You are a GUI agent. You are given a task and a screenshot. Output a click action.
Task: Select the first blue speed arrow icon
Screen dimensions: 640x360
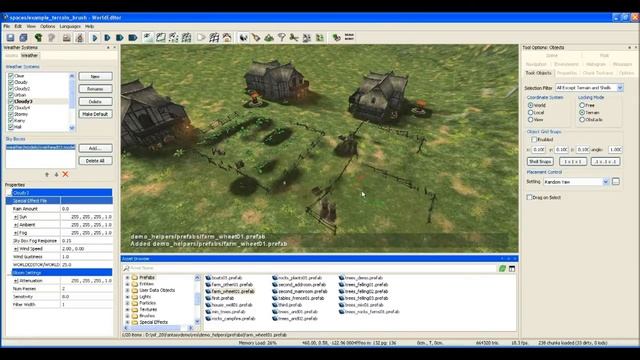(95, 38)
